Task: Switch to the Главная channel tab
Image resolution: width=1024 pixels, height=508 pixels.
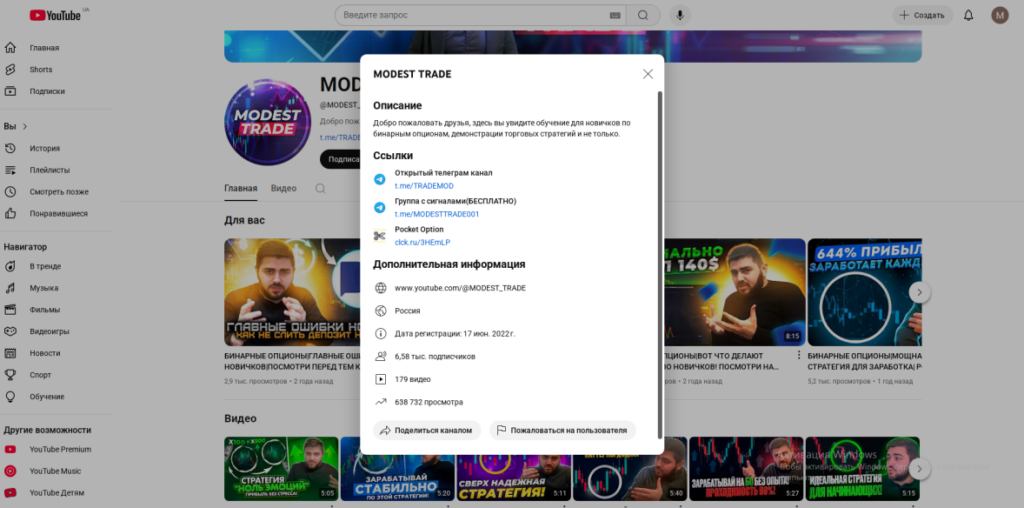Action: pyautogui.click(x=240, y=188)
